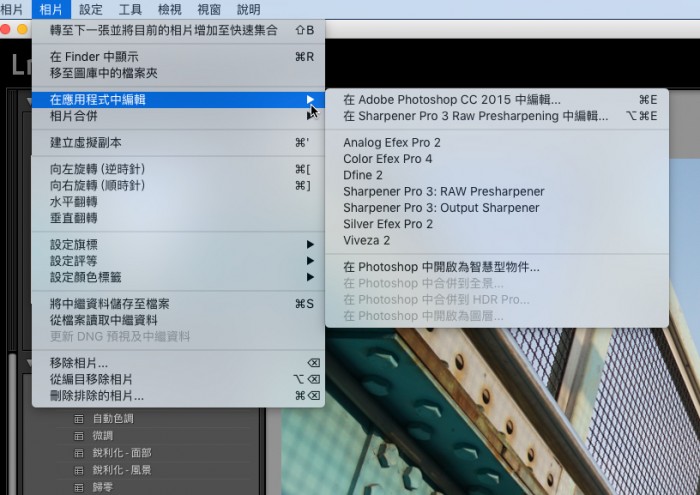Choose 建立虛擬副本
Viewport: 700px width, 495px height.
[179, 143]
